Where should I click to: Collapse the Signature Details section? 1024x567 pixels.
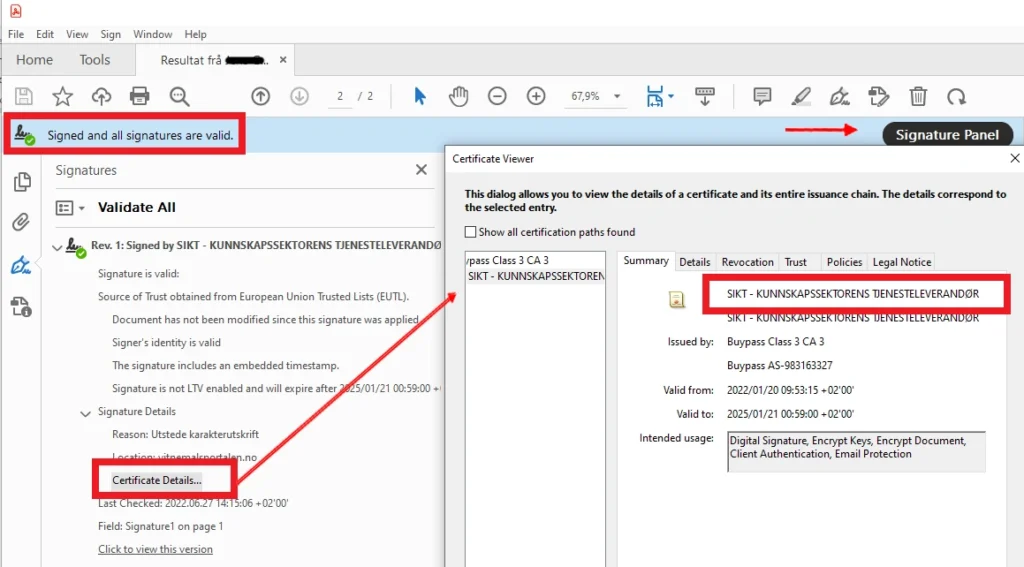point(85,413)
